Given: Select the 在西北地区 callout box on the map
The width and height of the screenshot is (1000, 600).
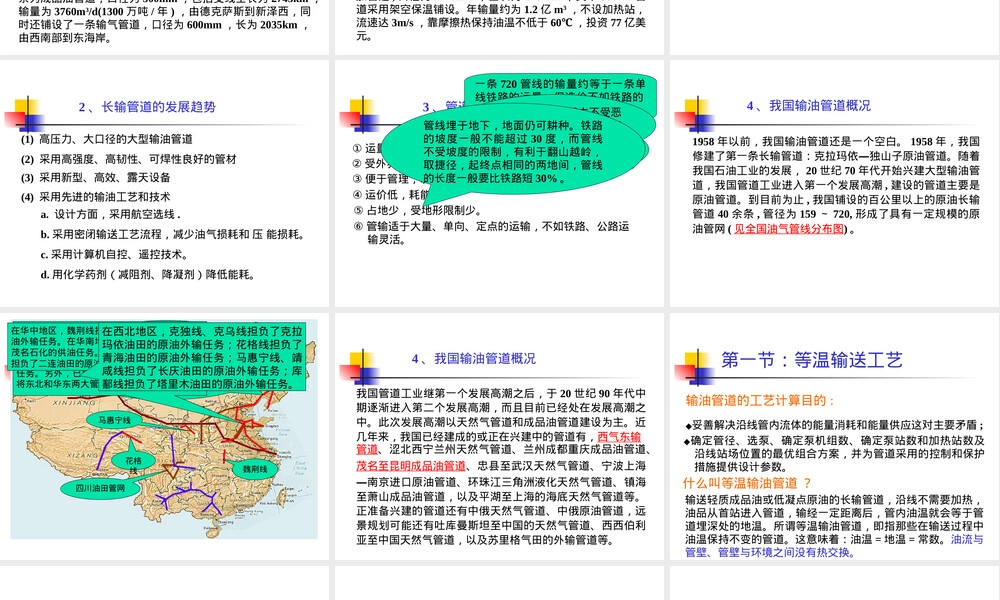Looking at the screenshot, I should coord(202,358).
